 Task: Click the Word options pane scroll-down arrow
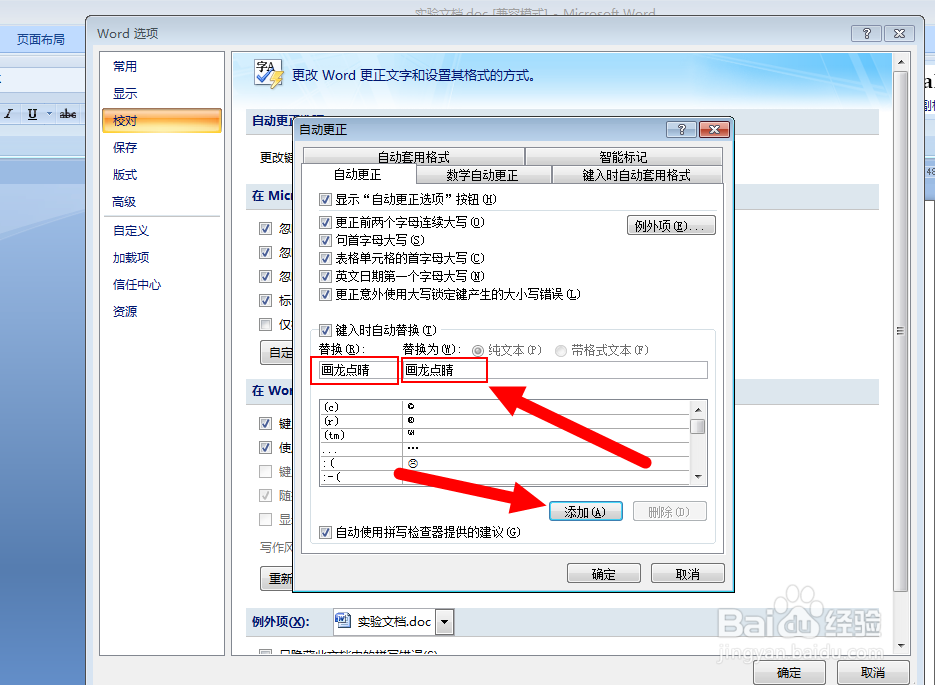click(x=900, y=646)
